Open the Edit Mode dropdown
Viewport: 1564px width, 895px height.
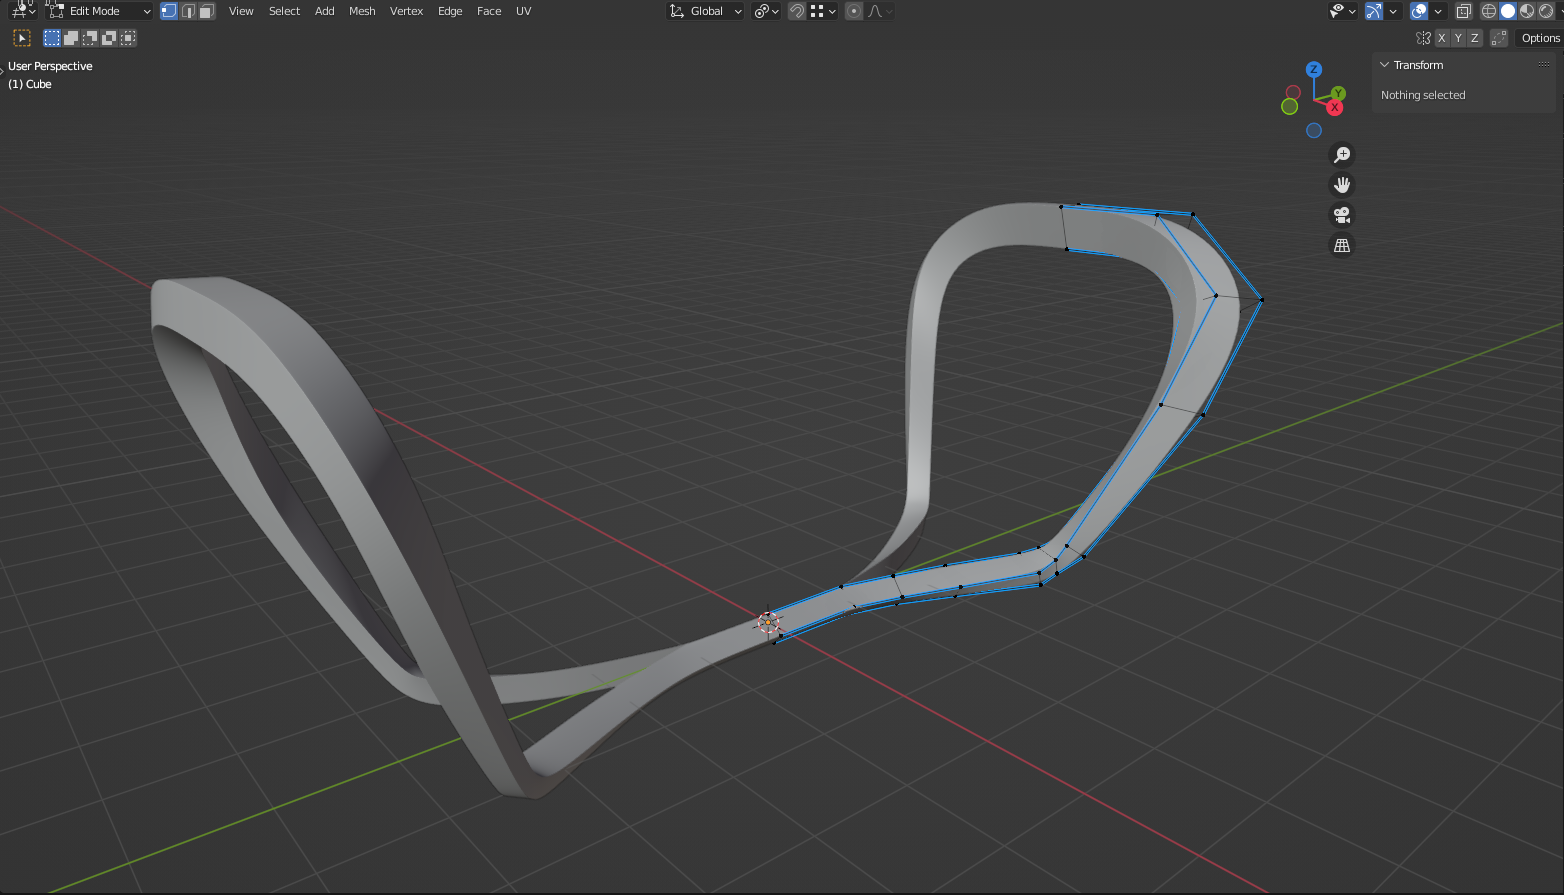coord(99,11)
